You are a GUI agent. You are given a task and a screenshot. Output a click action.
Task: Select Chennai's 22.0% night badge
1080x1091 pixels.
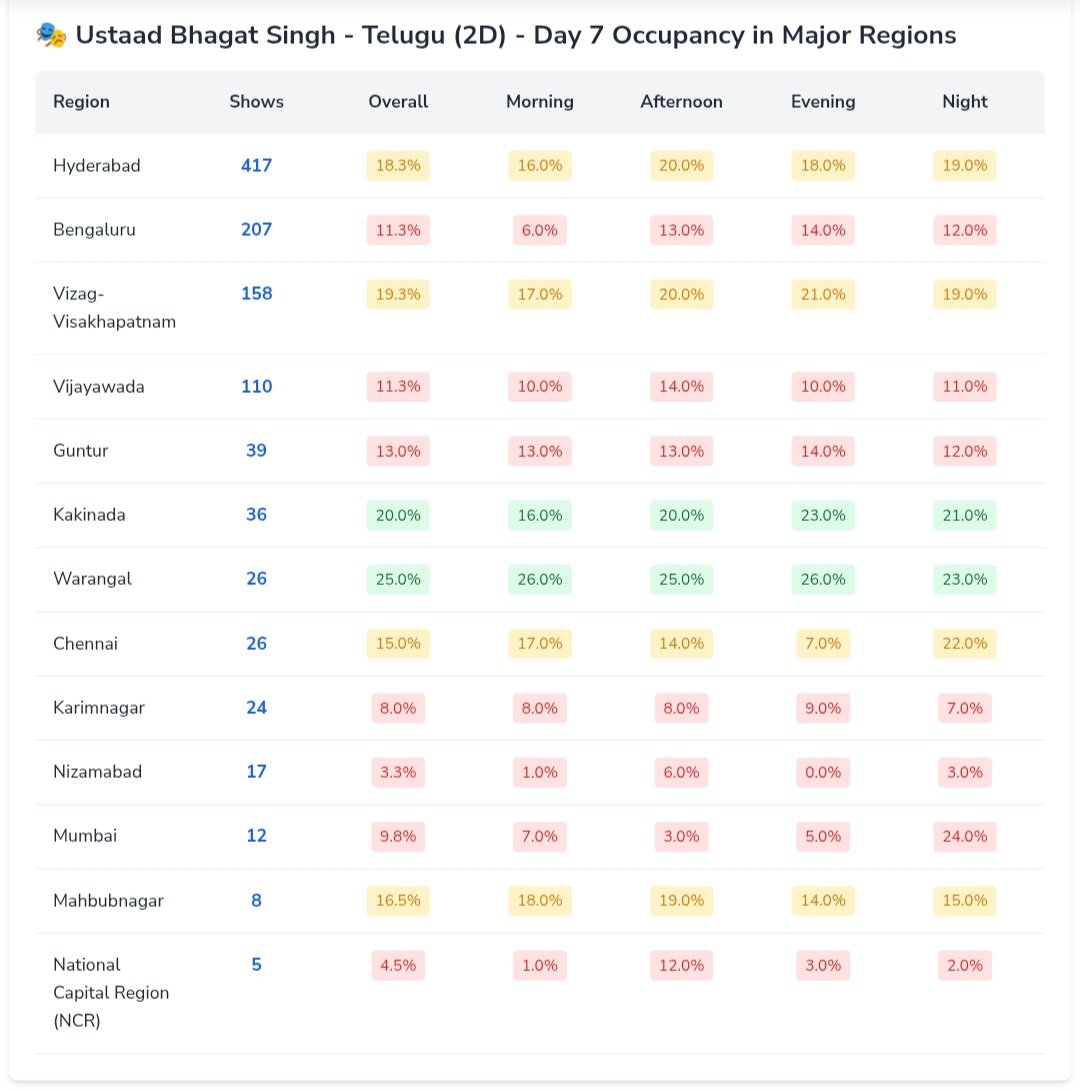965,644
